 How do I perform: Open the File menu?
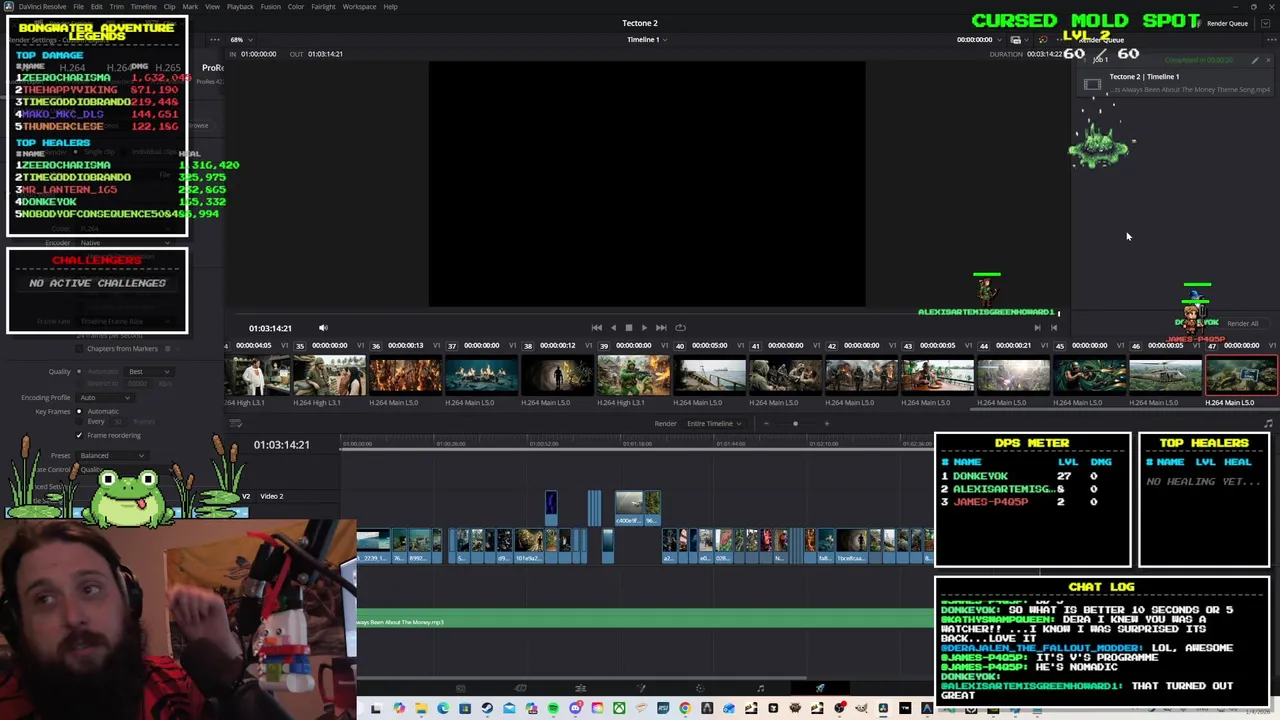(78, 6)
